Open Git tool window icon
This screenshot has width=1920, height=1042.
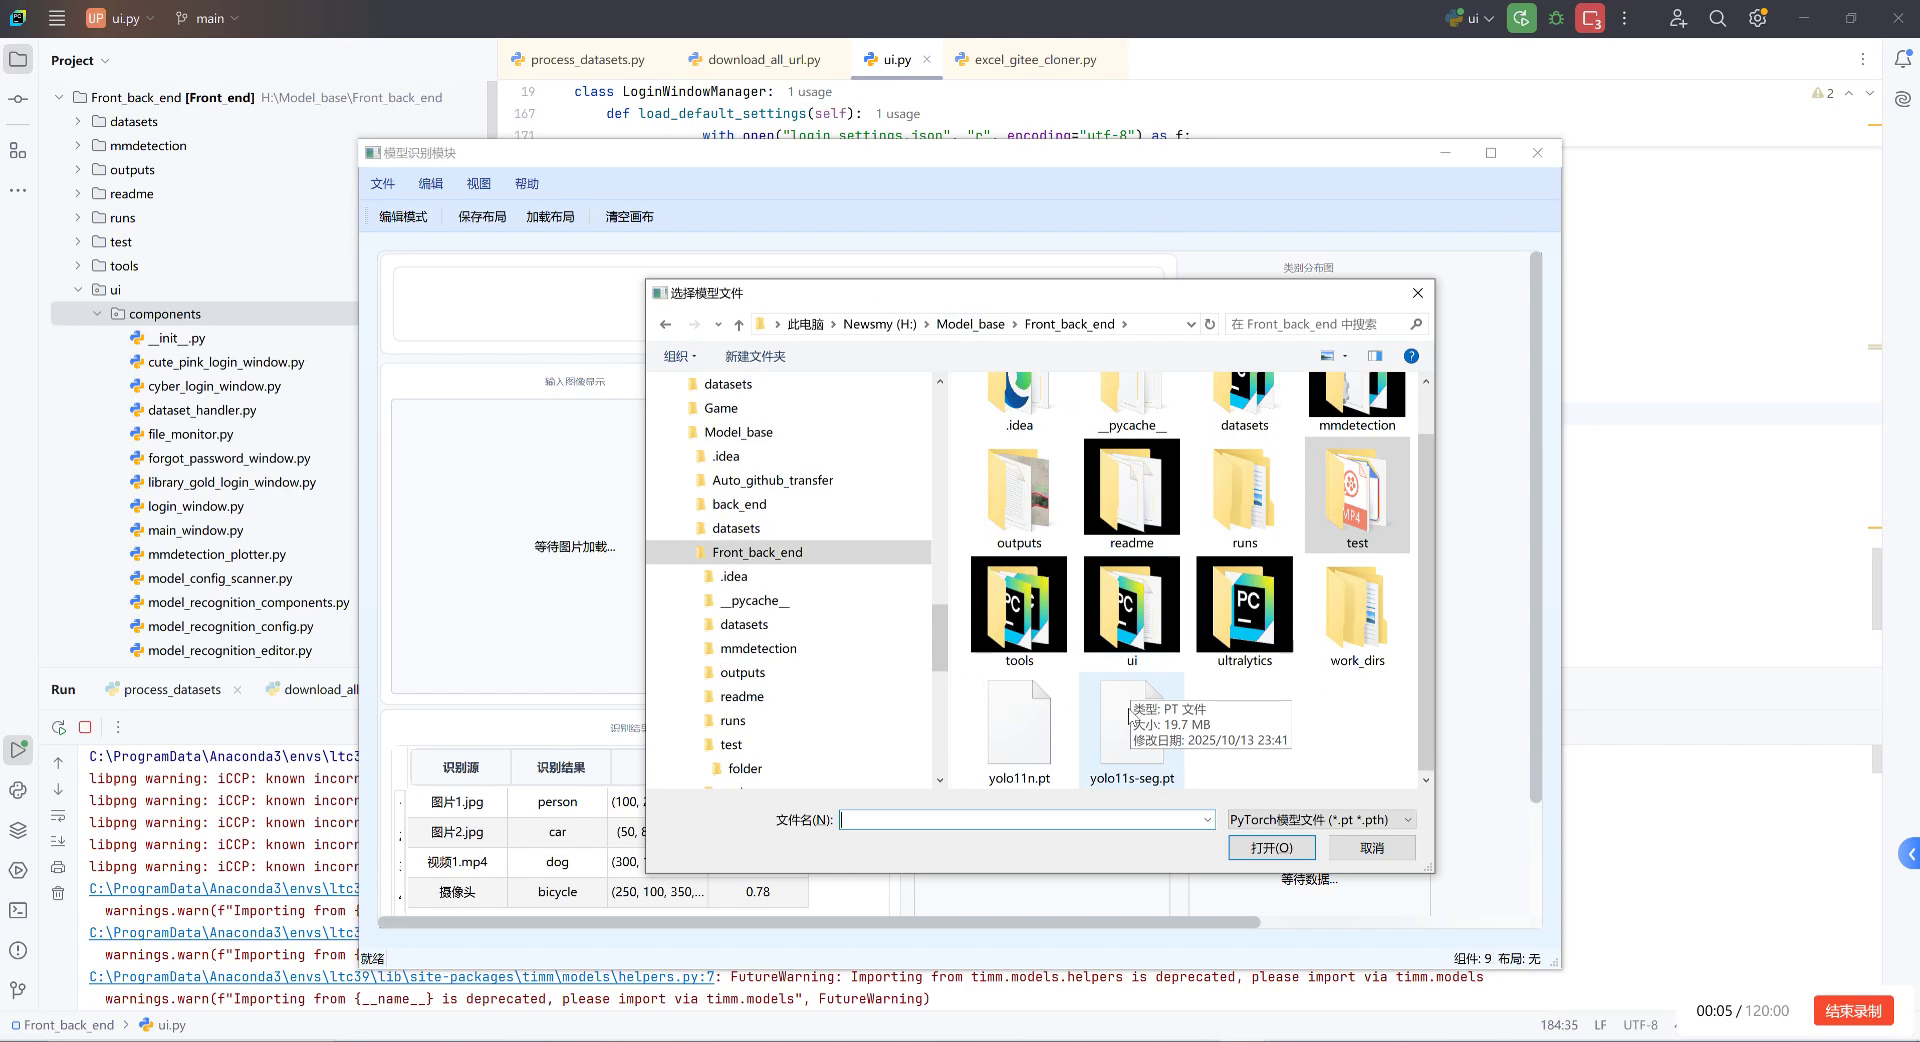pos(18,990)
